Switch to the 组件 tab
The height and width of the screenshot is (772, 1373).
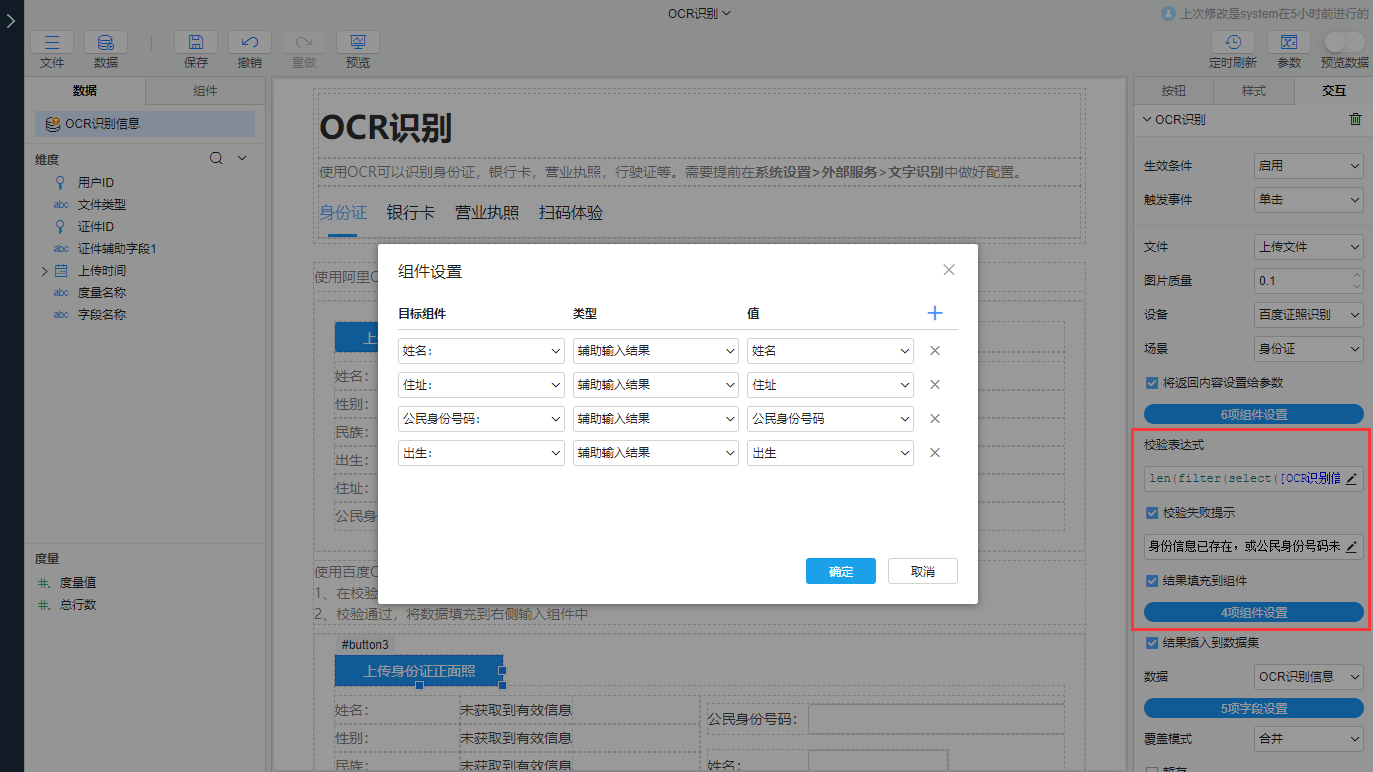pos(205,90)
